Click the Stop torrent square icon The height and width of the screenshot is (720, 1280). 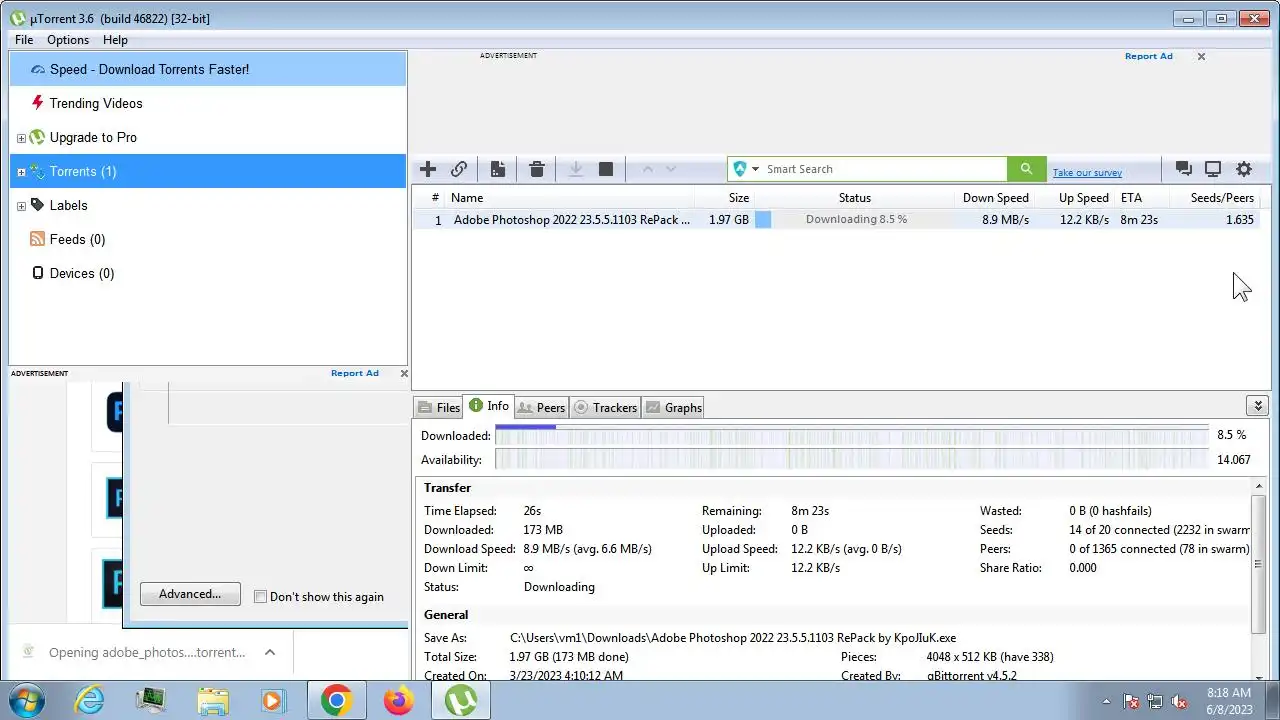coord(606,169)
